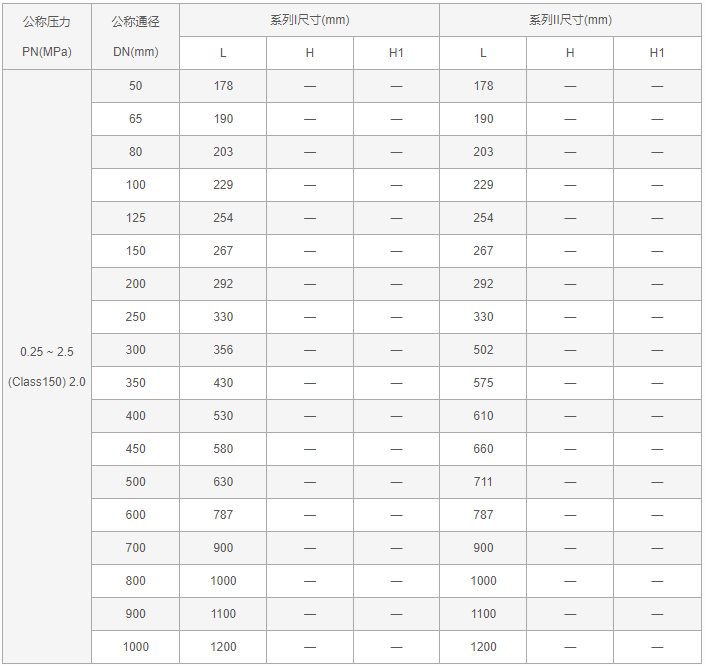705x666 pixels.
Task: Select the 530 value in series I
Action: point(223,416)
